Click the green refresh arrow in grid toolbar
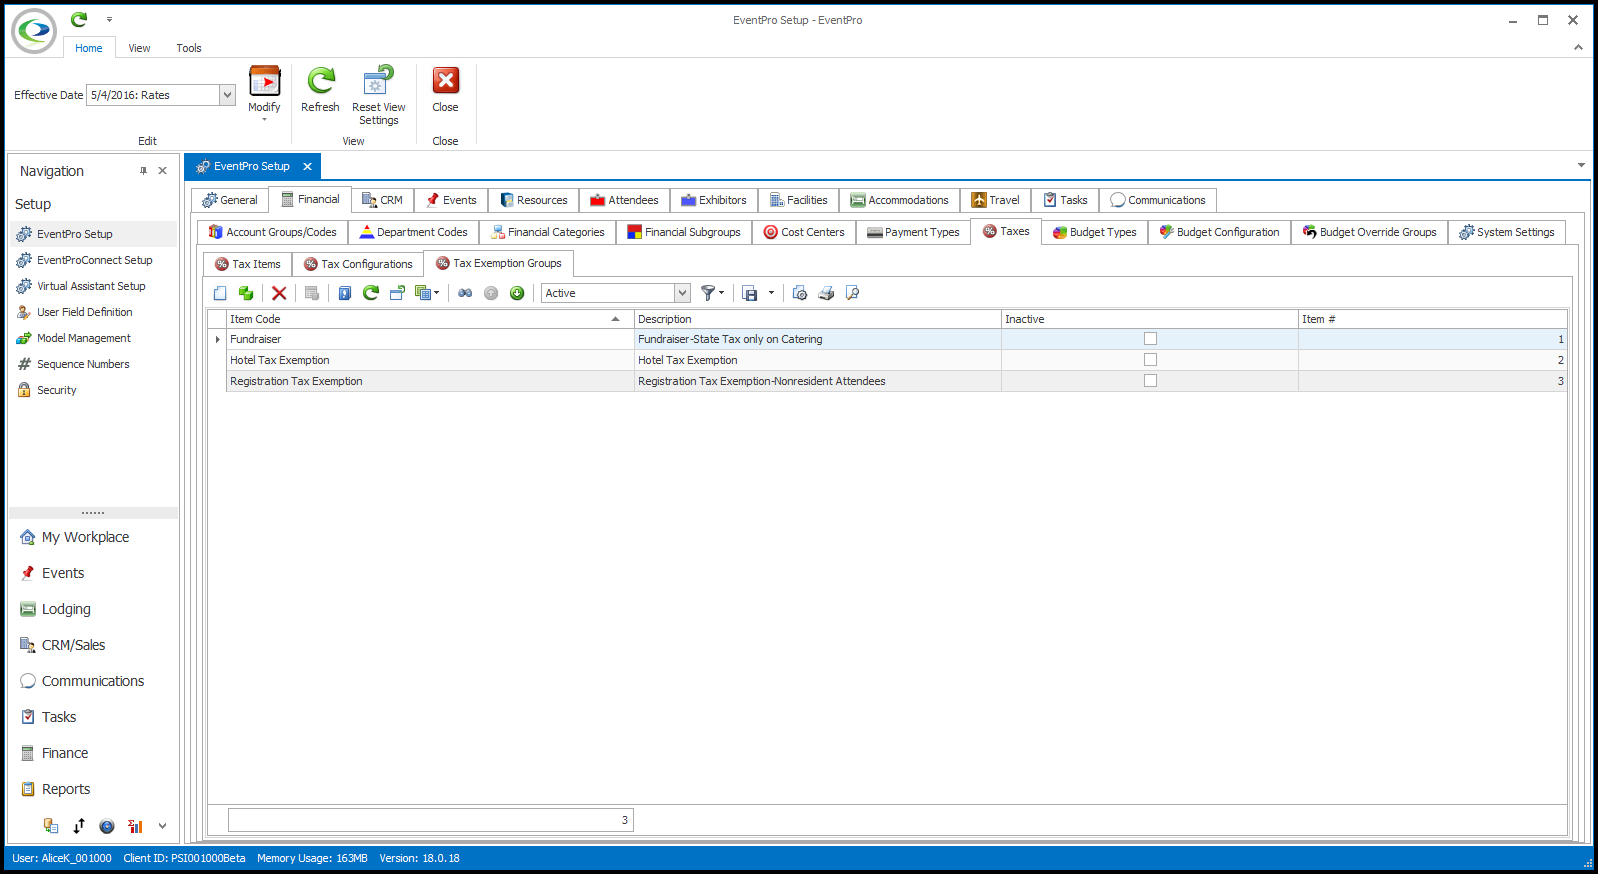Image resolution: width=1598 pixels, height=874 pixels. click(371, 293)
